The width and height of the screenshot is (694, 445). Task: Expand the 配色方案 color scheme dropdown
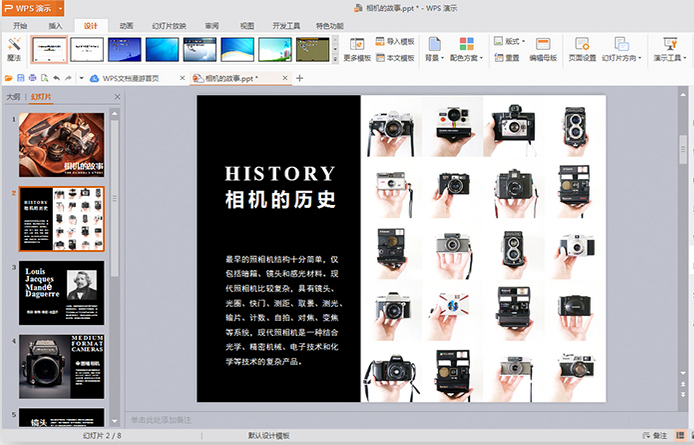[466, 48]
